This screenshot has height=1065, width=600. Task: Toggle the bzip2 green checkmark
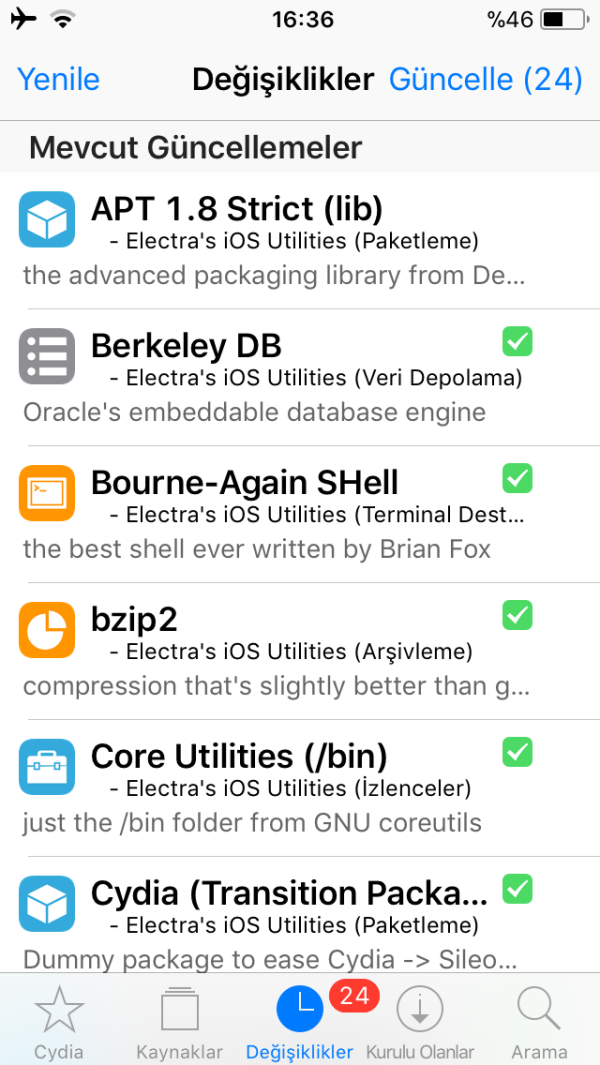[x=517, y=615]
